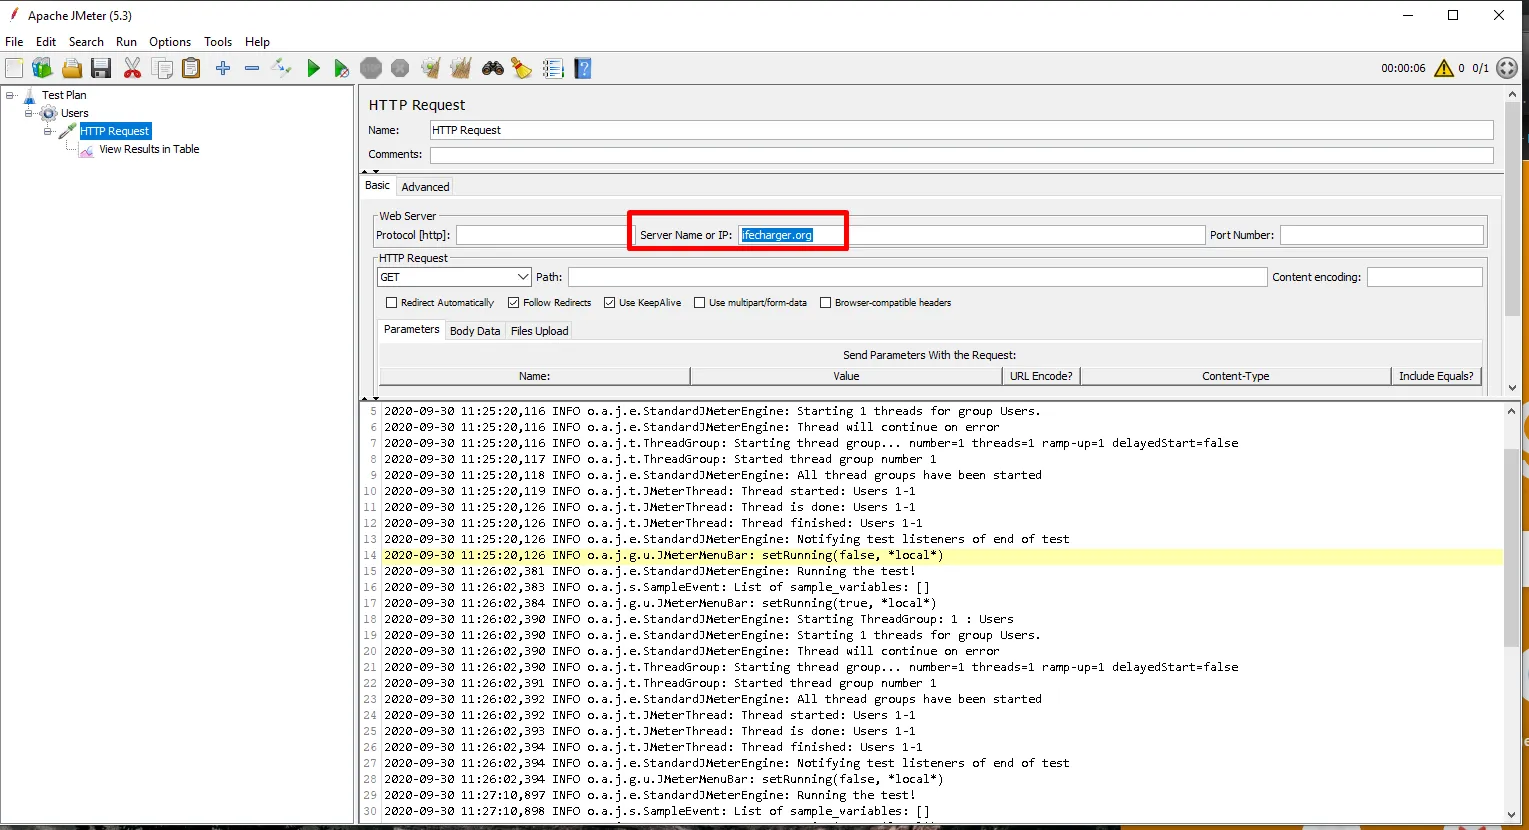Click the Name input field
The image size is (1529, 830).
coord(961,130)
